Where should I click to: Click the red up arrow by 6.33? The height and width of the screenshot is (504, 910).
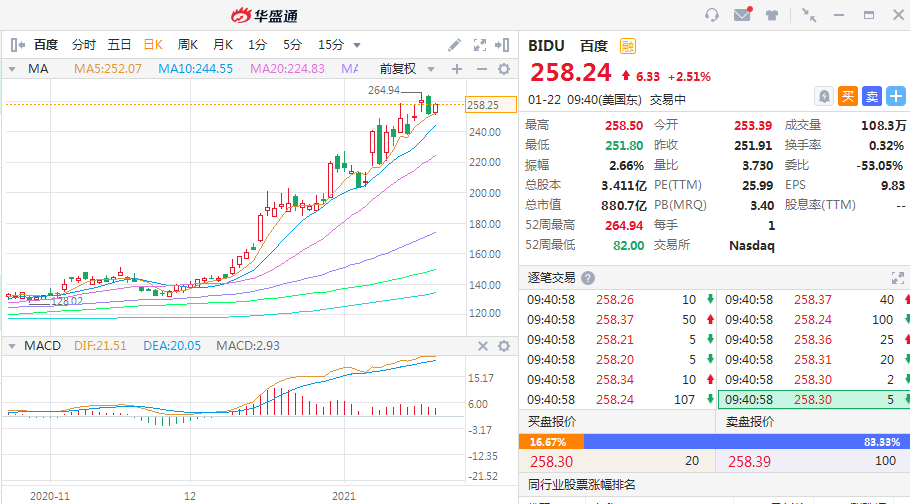[626, 75]
